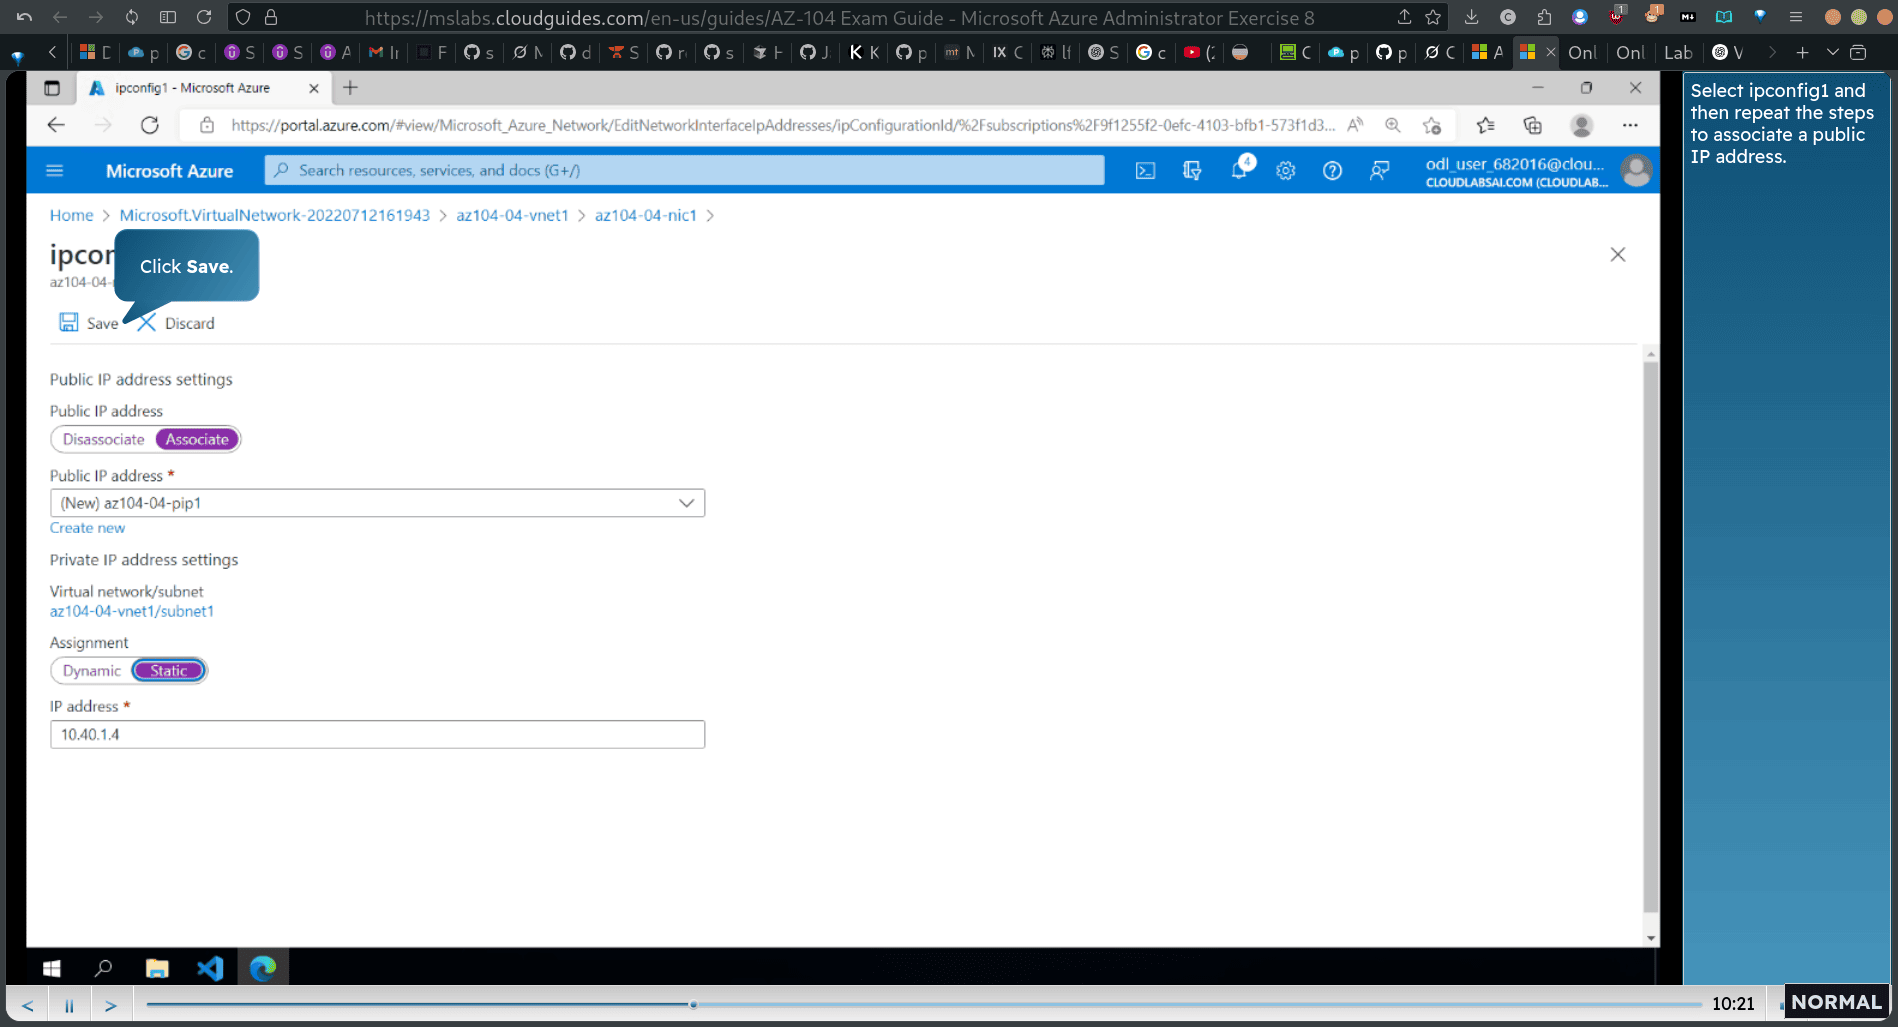Open the Windows Start menu
The width and height of the screenshot is (1898, 1027).
52,968
